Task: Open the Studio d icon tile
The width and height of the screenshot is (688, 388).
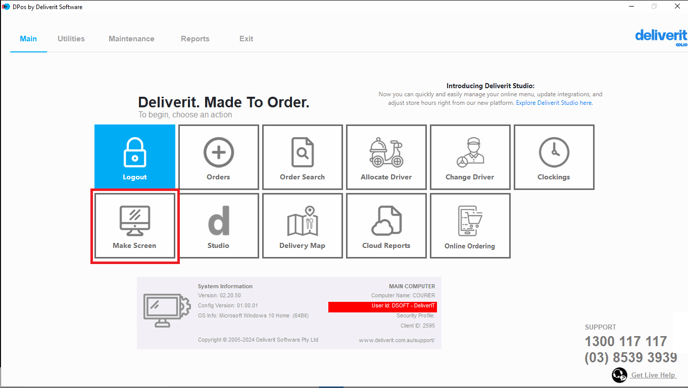Action: click(219, 226)
